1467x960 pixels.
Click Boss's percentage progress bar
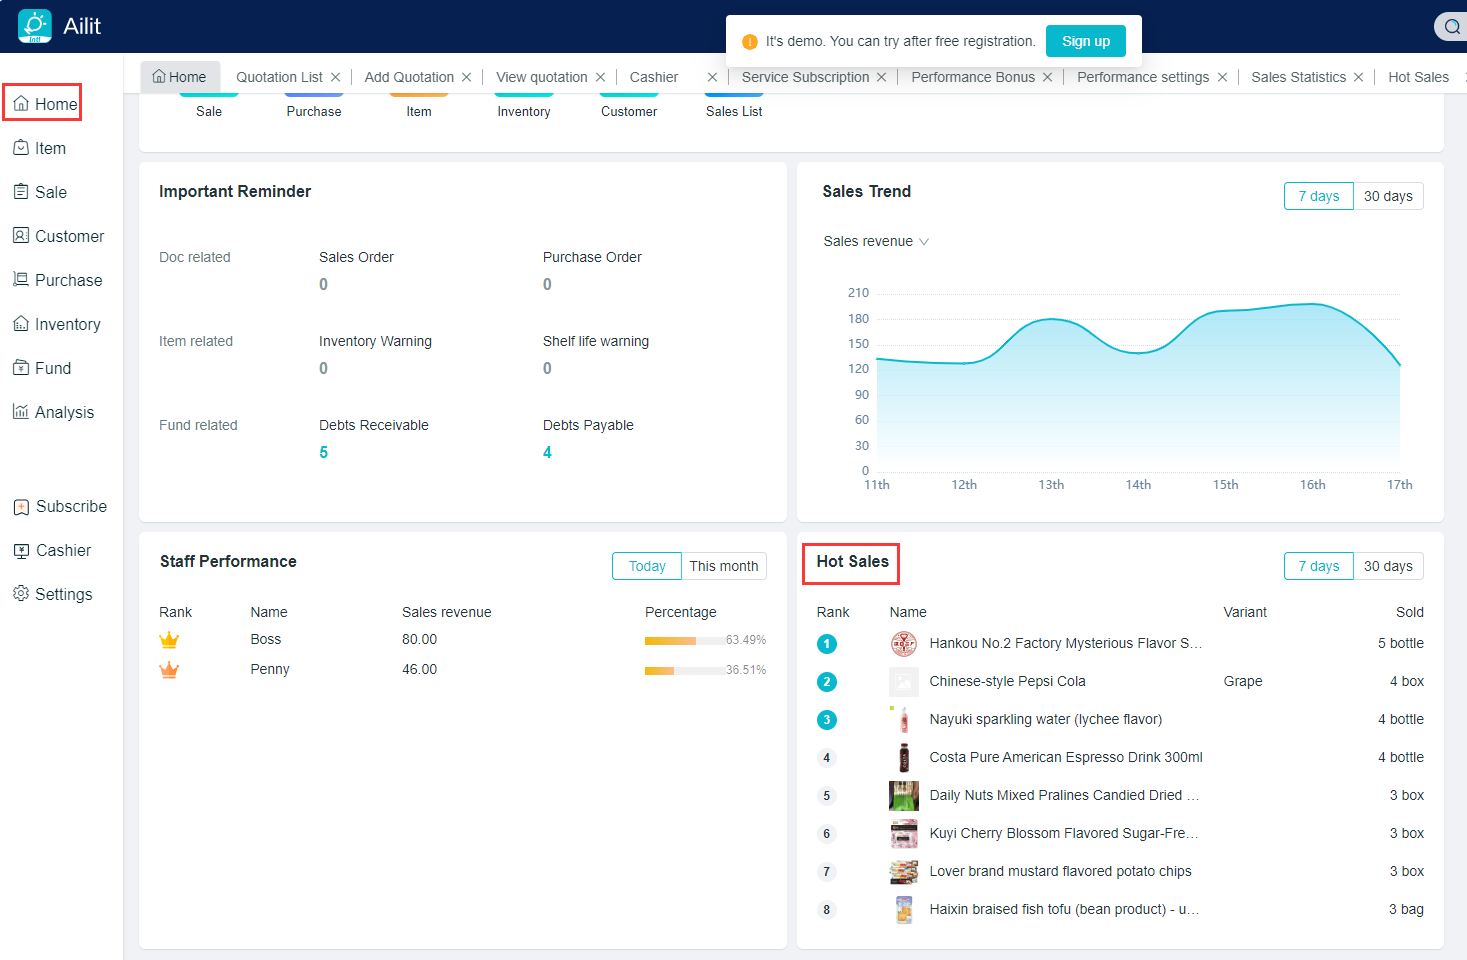click(684, 640)
